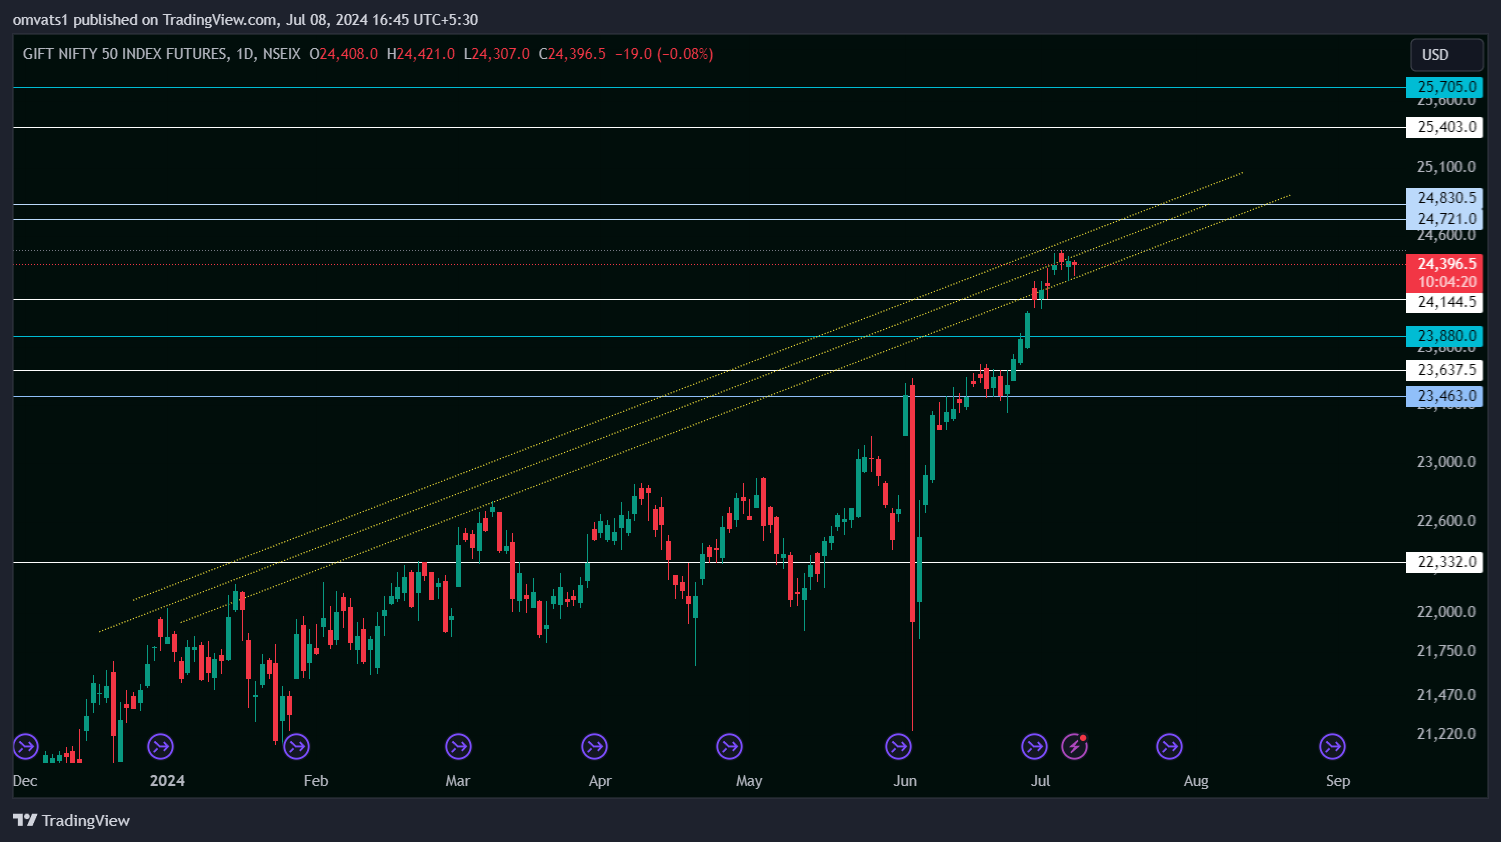Click the Jun label on the time axis
The width and height of the screenshot is (1501, 842).
coord(905,781)
